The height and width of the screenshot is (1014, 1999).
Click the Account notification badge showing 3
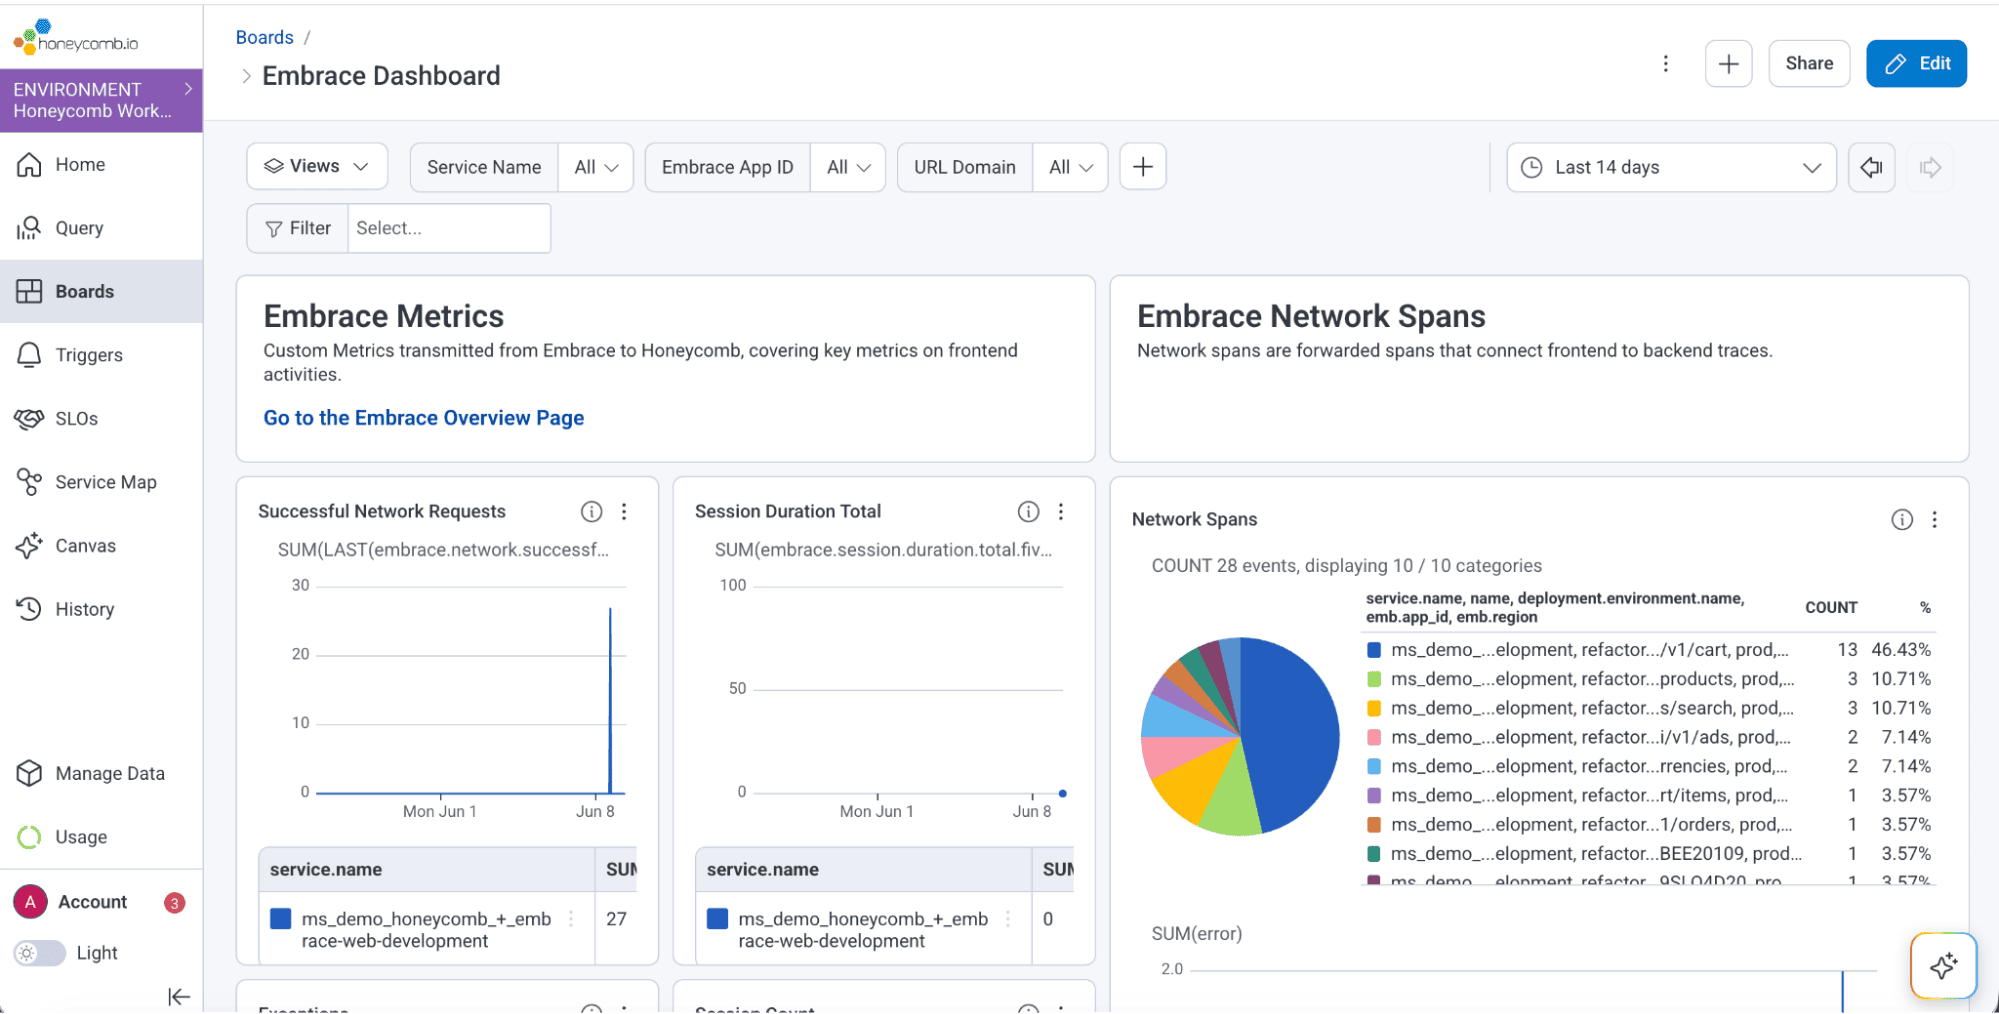[174, 903]
